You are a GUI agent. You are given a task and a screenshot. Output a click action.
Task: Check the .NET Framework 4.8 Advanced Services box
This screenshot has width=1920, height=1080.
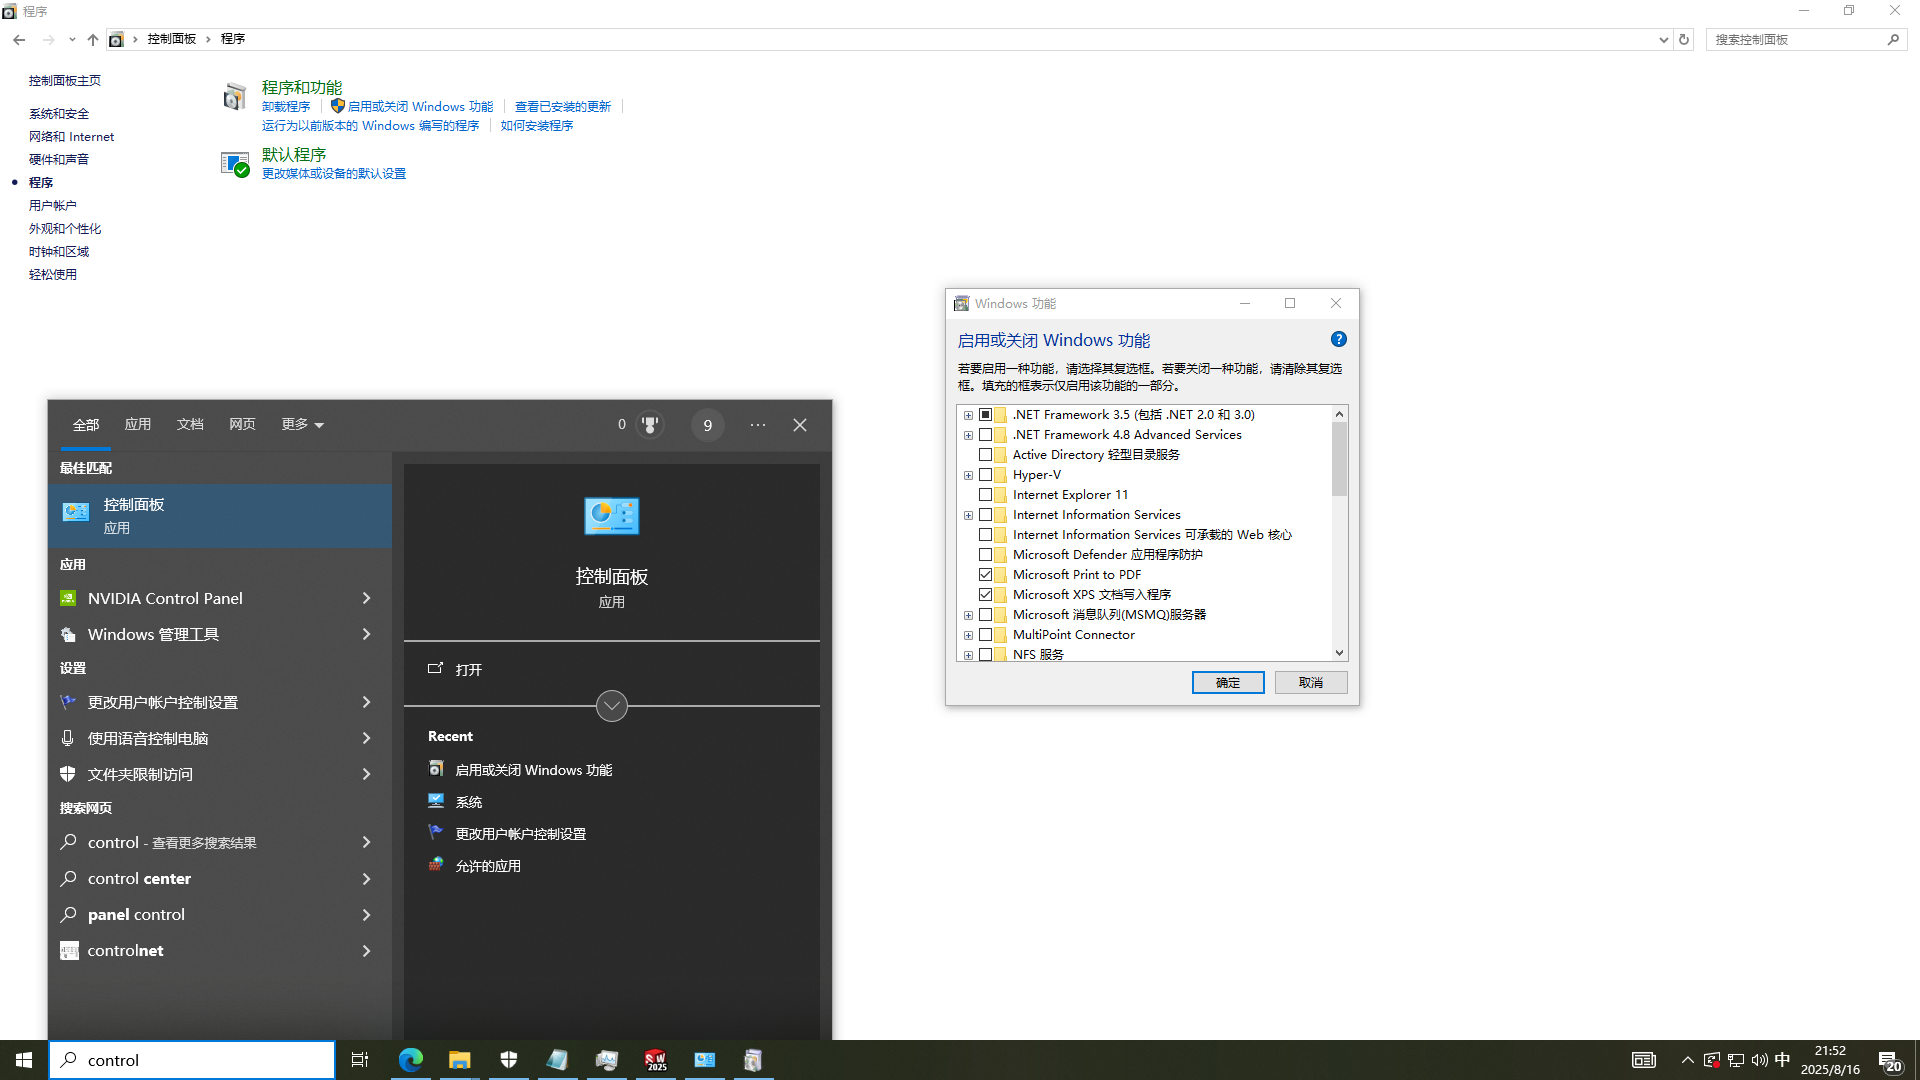(x=986, y=434)
